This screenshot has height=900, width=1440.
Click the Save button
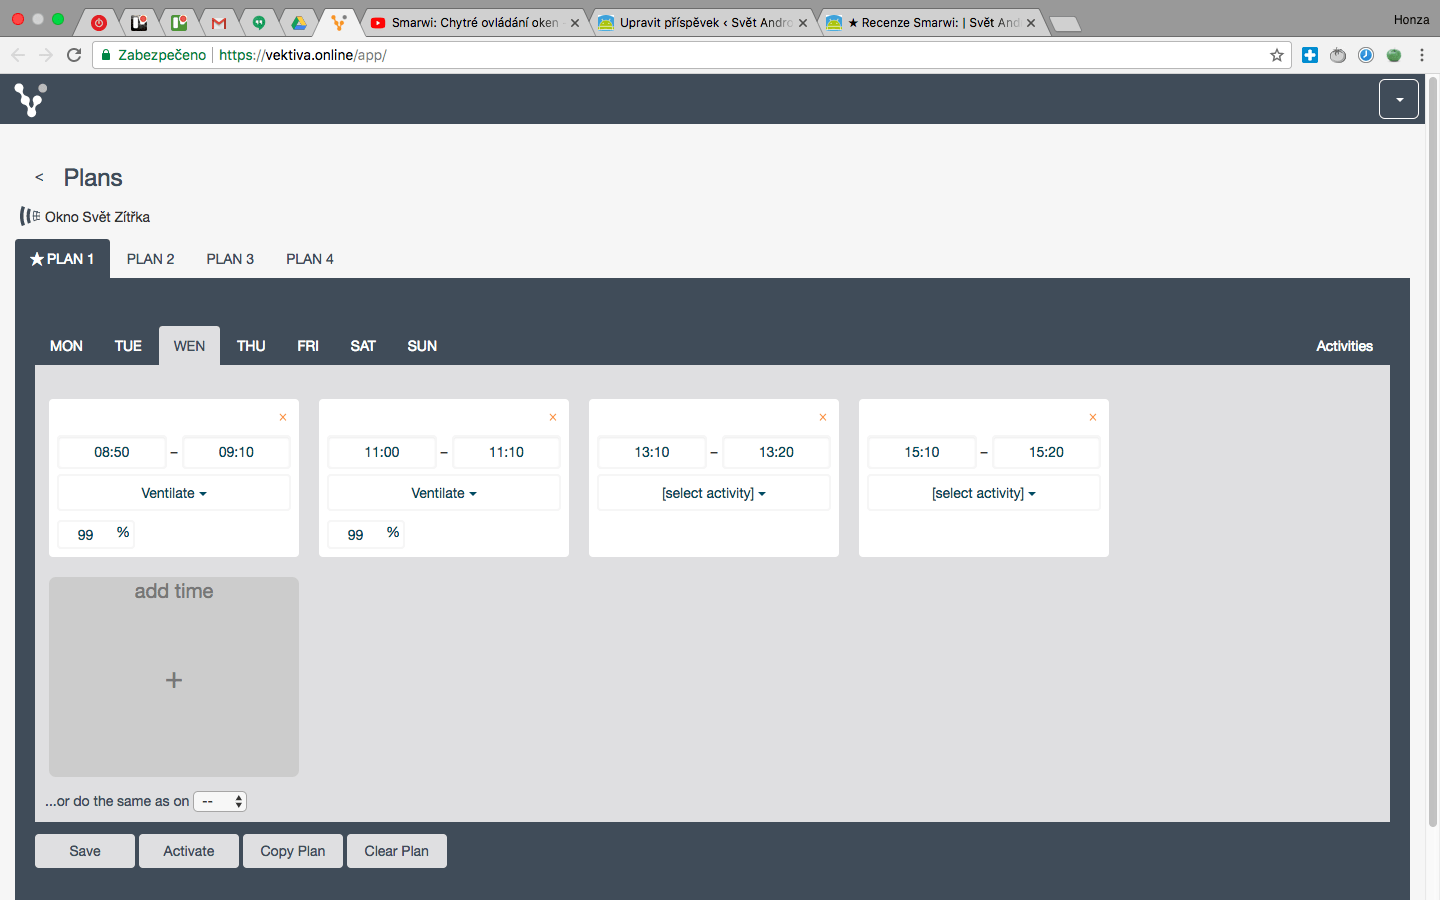coord(85,851)
